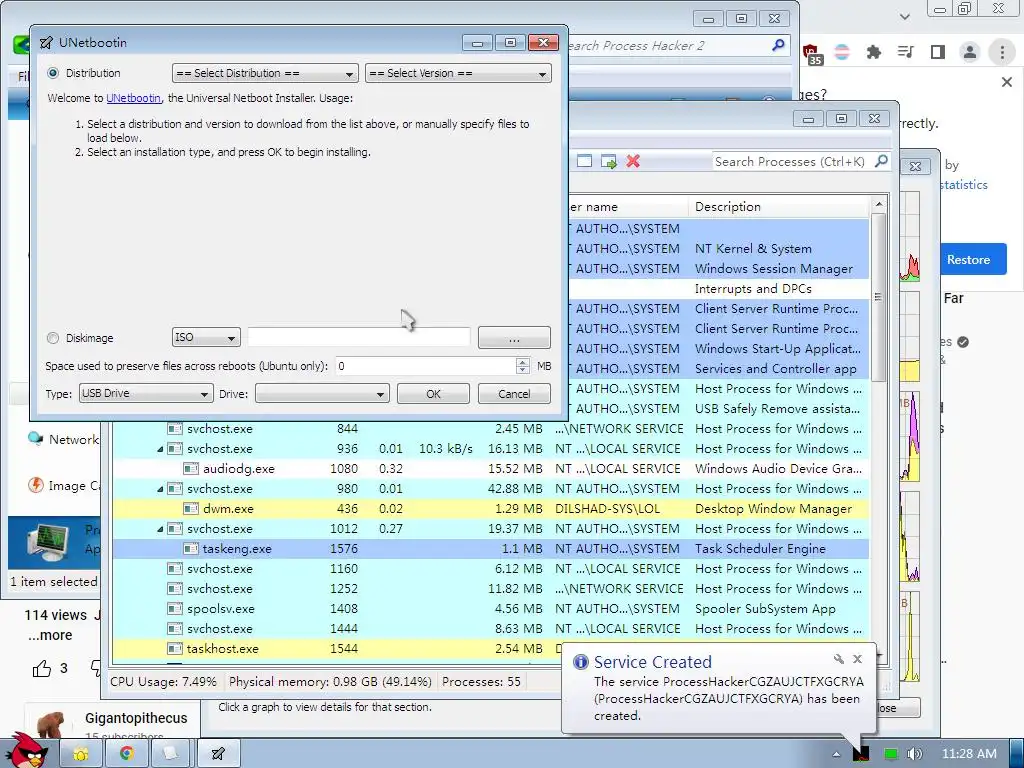
Task: Toggle the Chrome side panel icon
Action: tap(938, 52)
